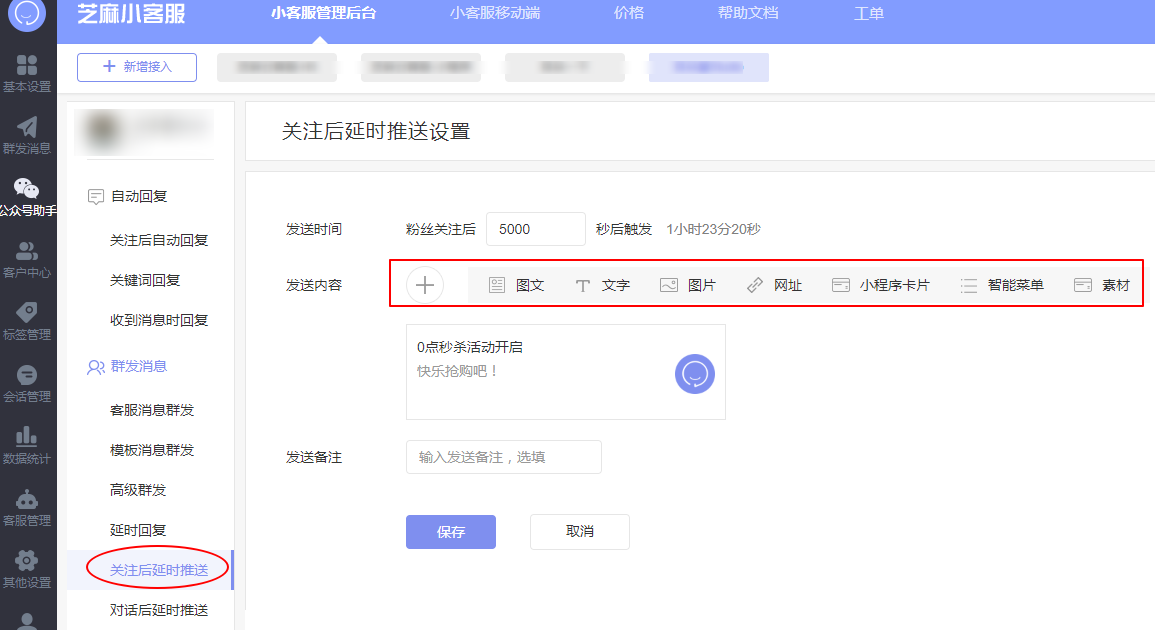
Task: Switch to 小客服管理后台 tab
Action: coord(323,13)
